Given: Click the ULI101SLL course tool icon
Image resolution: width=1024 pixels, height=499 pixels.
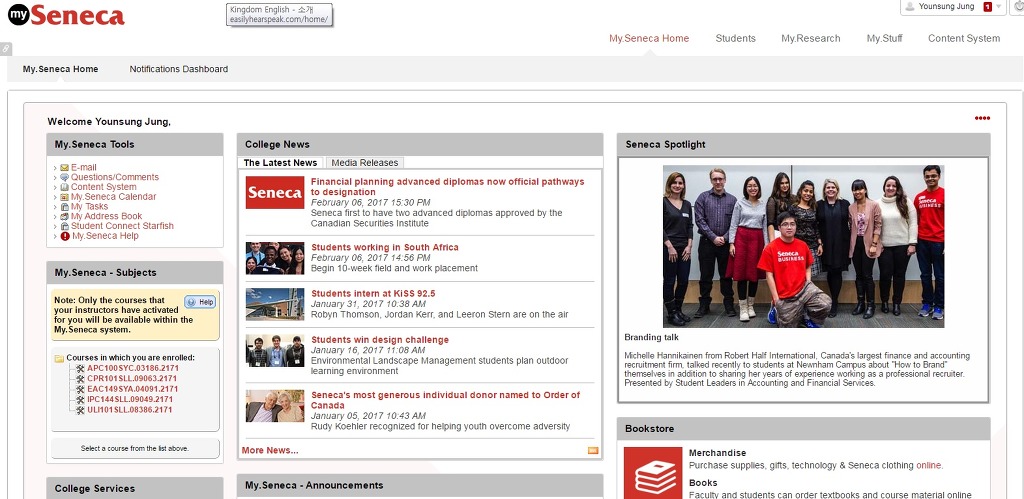Looking at the screenshot, I should pyautogui.click(x=80, y=410).
